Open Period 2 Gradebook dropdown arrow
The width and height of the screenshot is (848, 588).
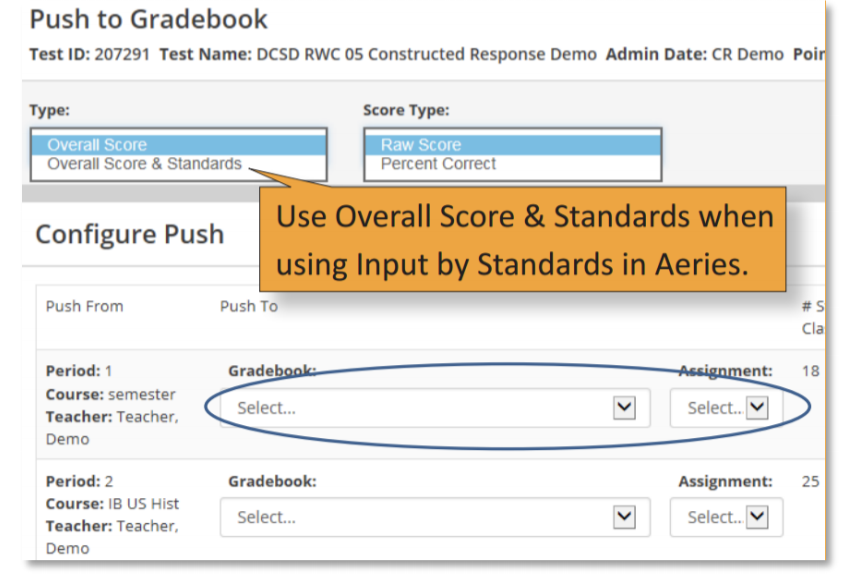(624, 517)
